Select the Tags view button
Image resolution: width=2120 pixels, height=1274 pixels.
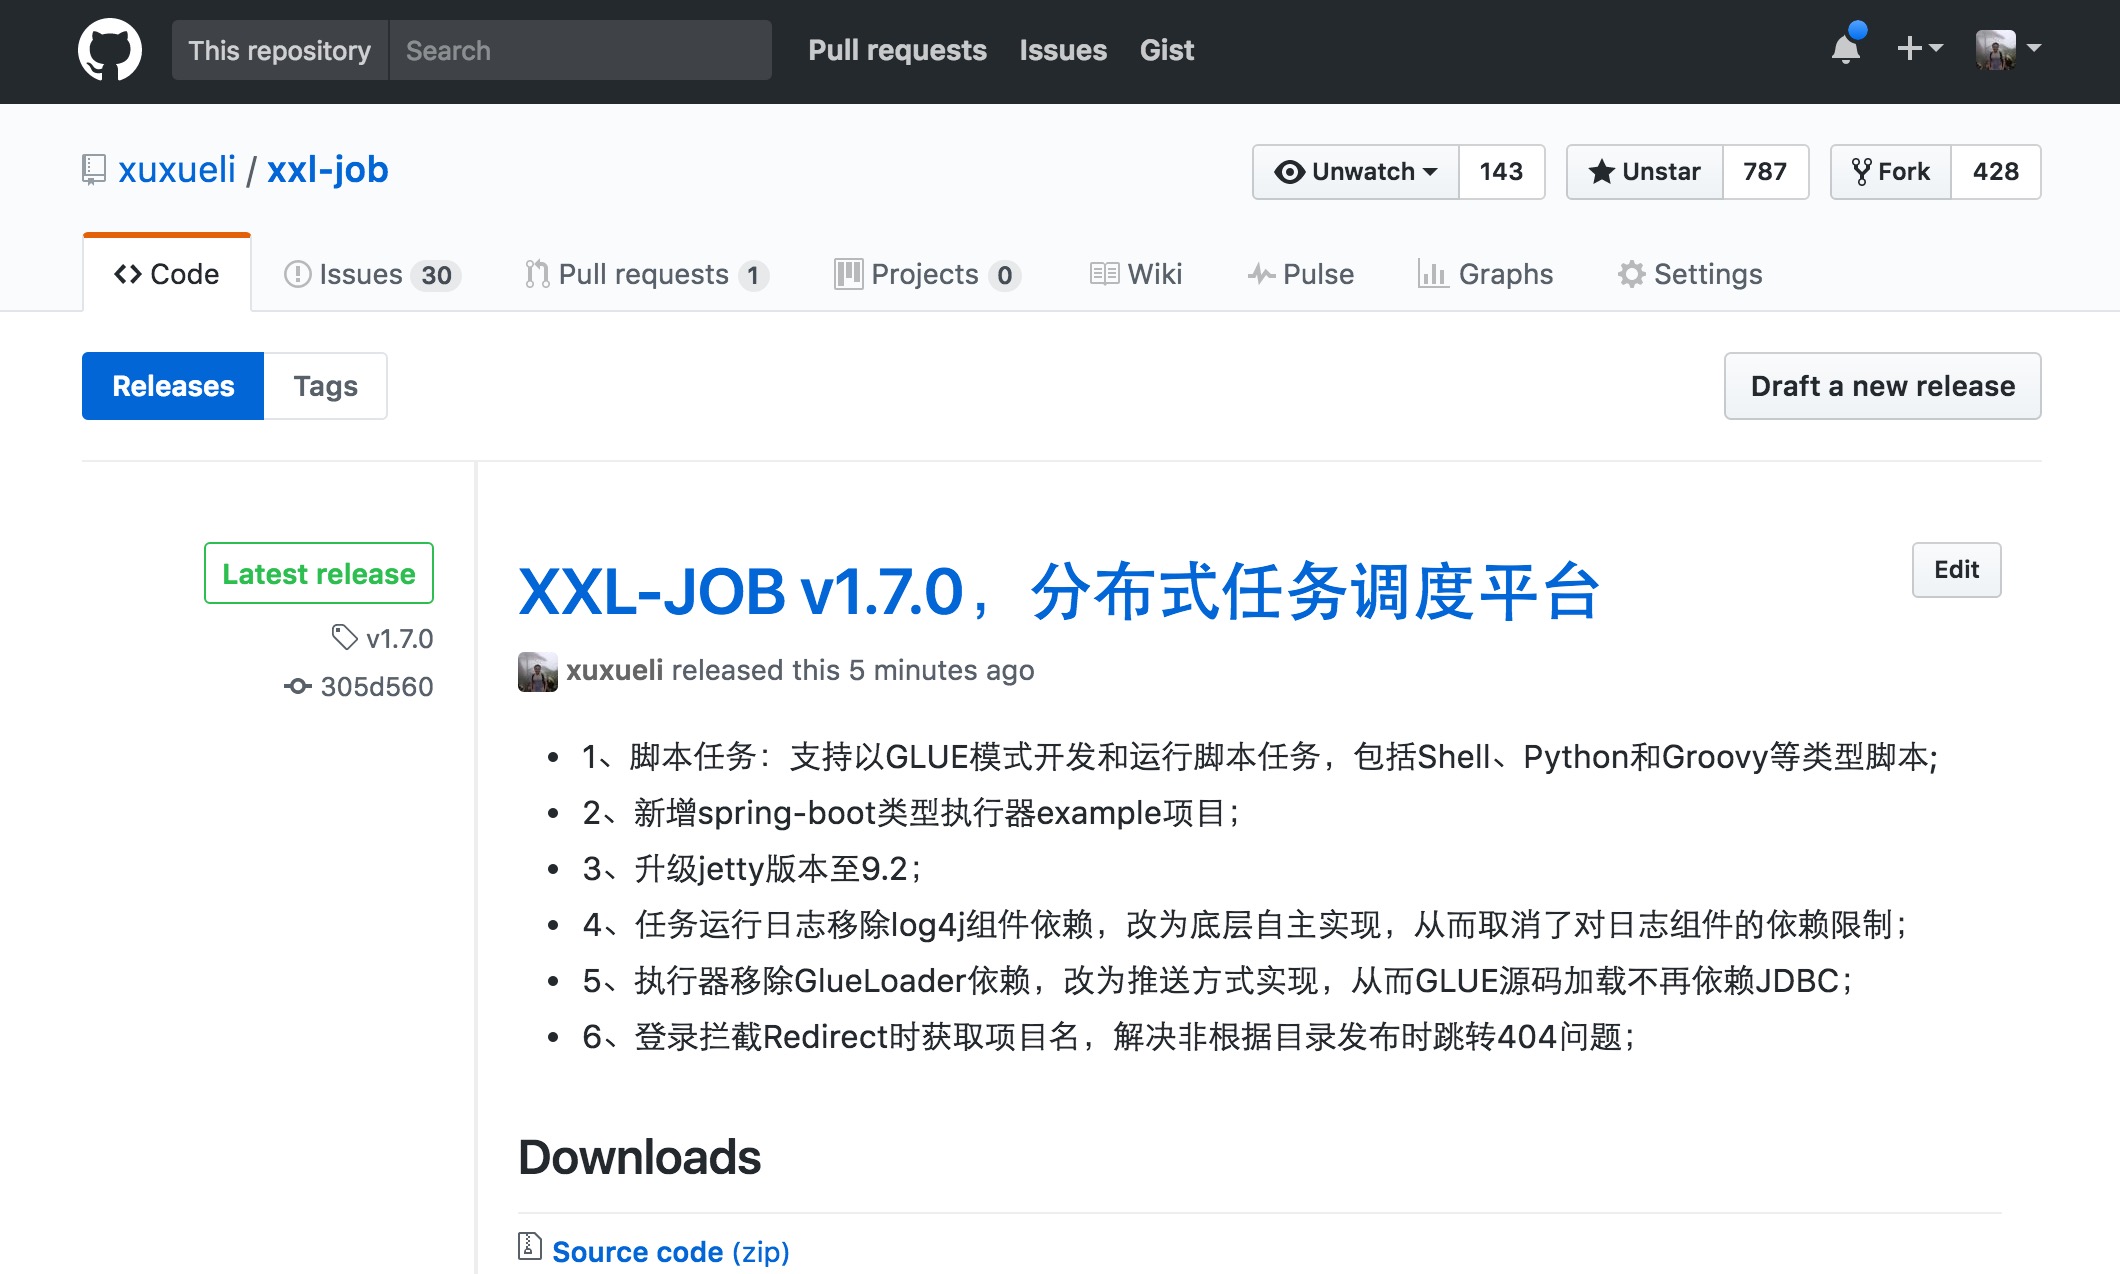325,386
